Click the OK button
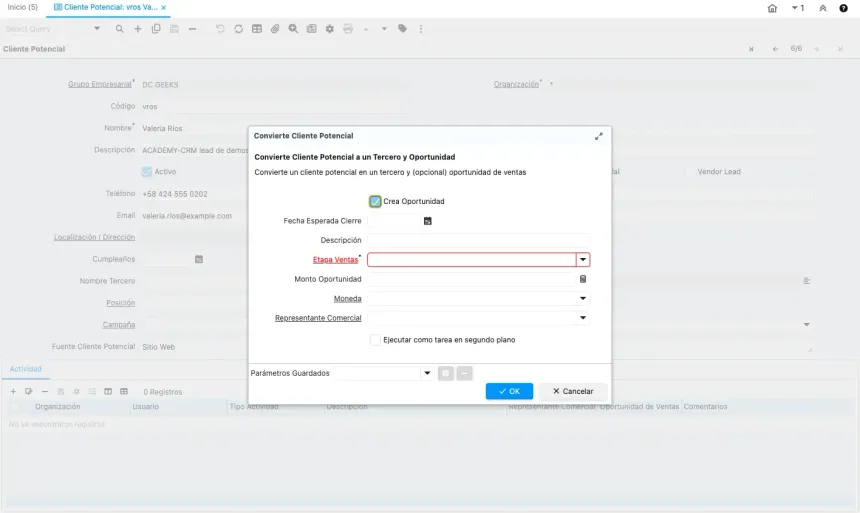Screen dimensions: 860x513 pos(509,391)
